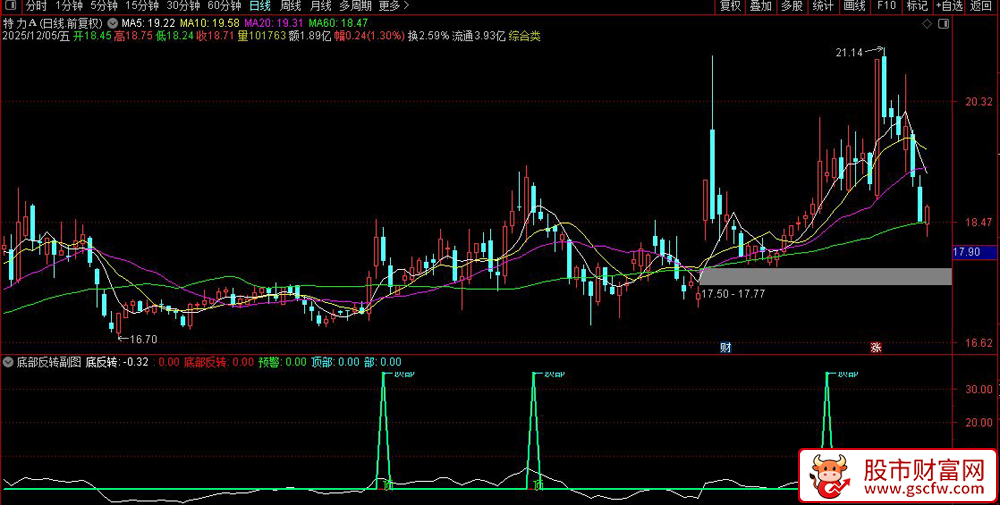This screenshot has width=1000, height=505.
Task: Toggle the 复权 price adjustment option
Action: (x=730, y=6)
